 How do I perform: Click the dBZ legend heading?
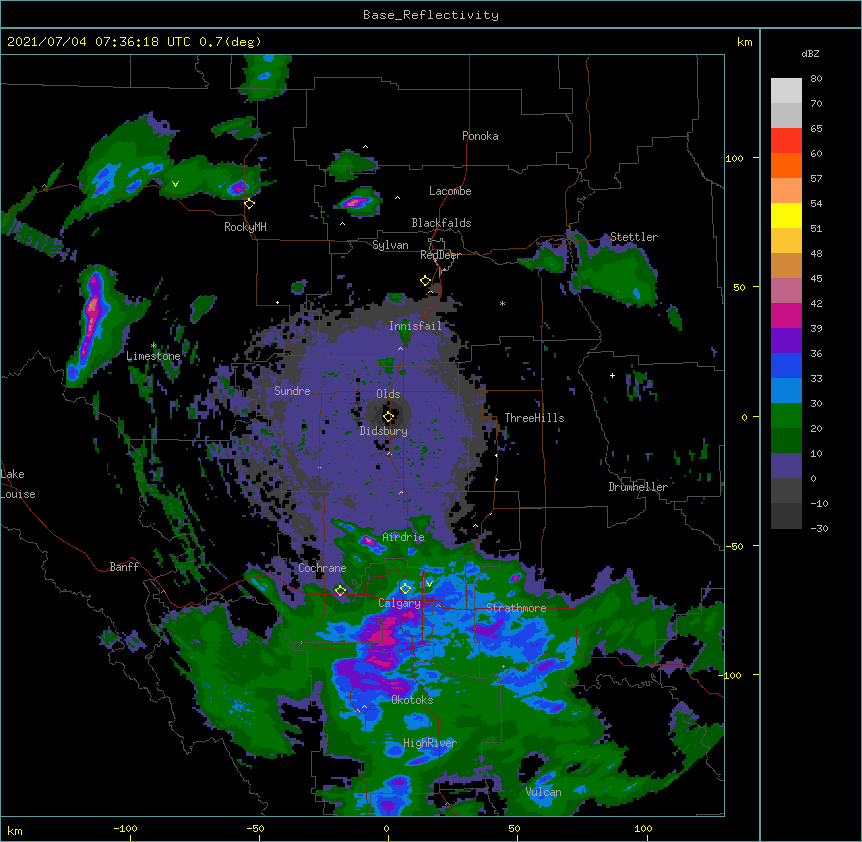[810, 54]
